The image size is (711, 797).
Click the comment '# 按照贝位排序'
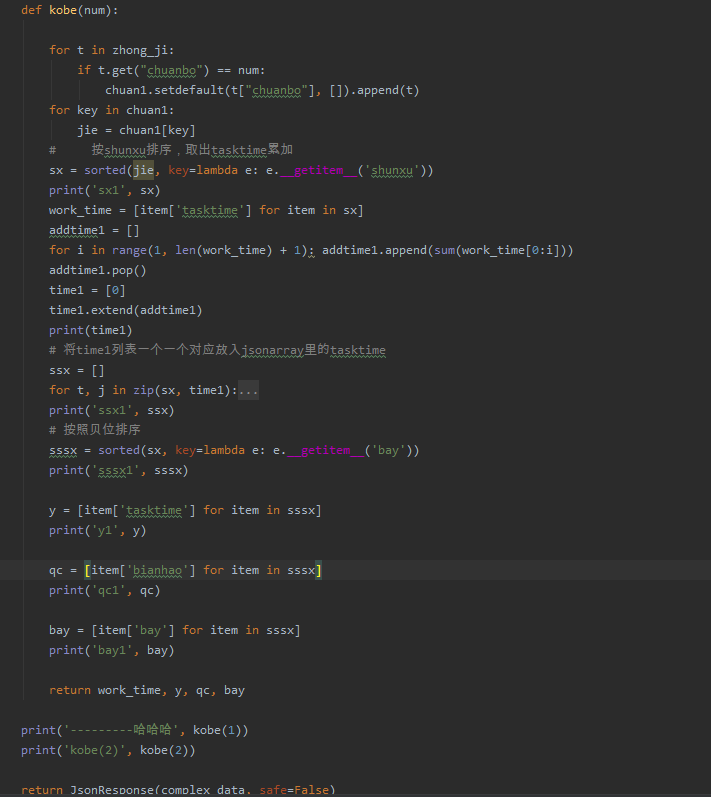(95, 430)
